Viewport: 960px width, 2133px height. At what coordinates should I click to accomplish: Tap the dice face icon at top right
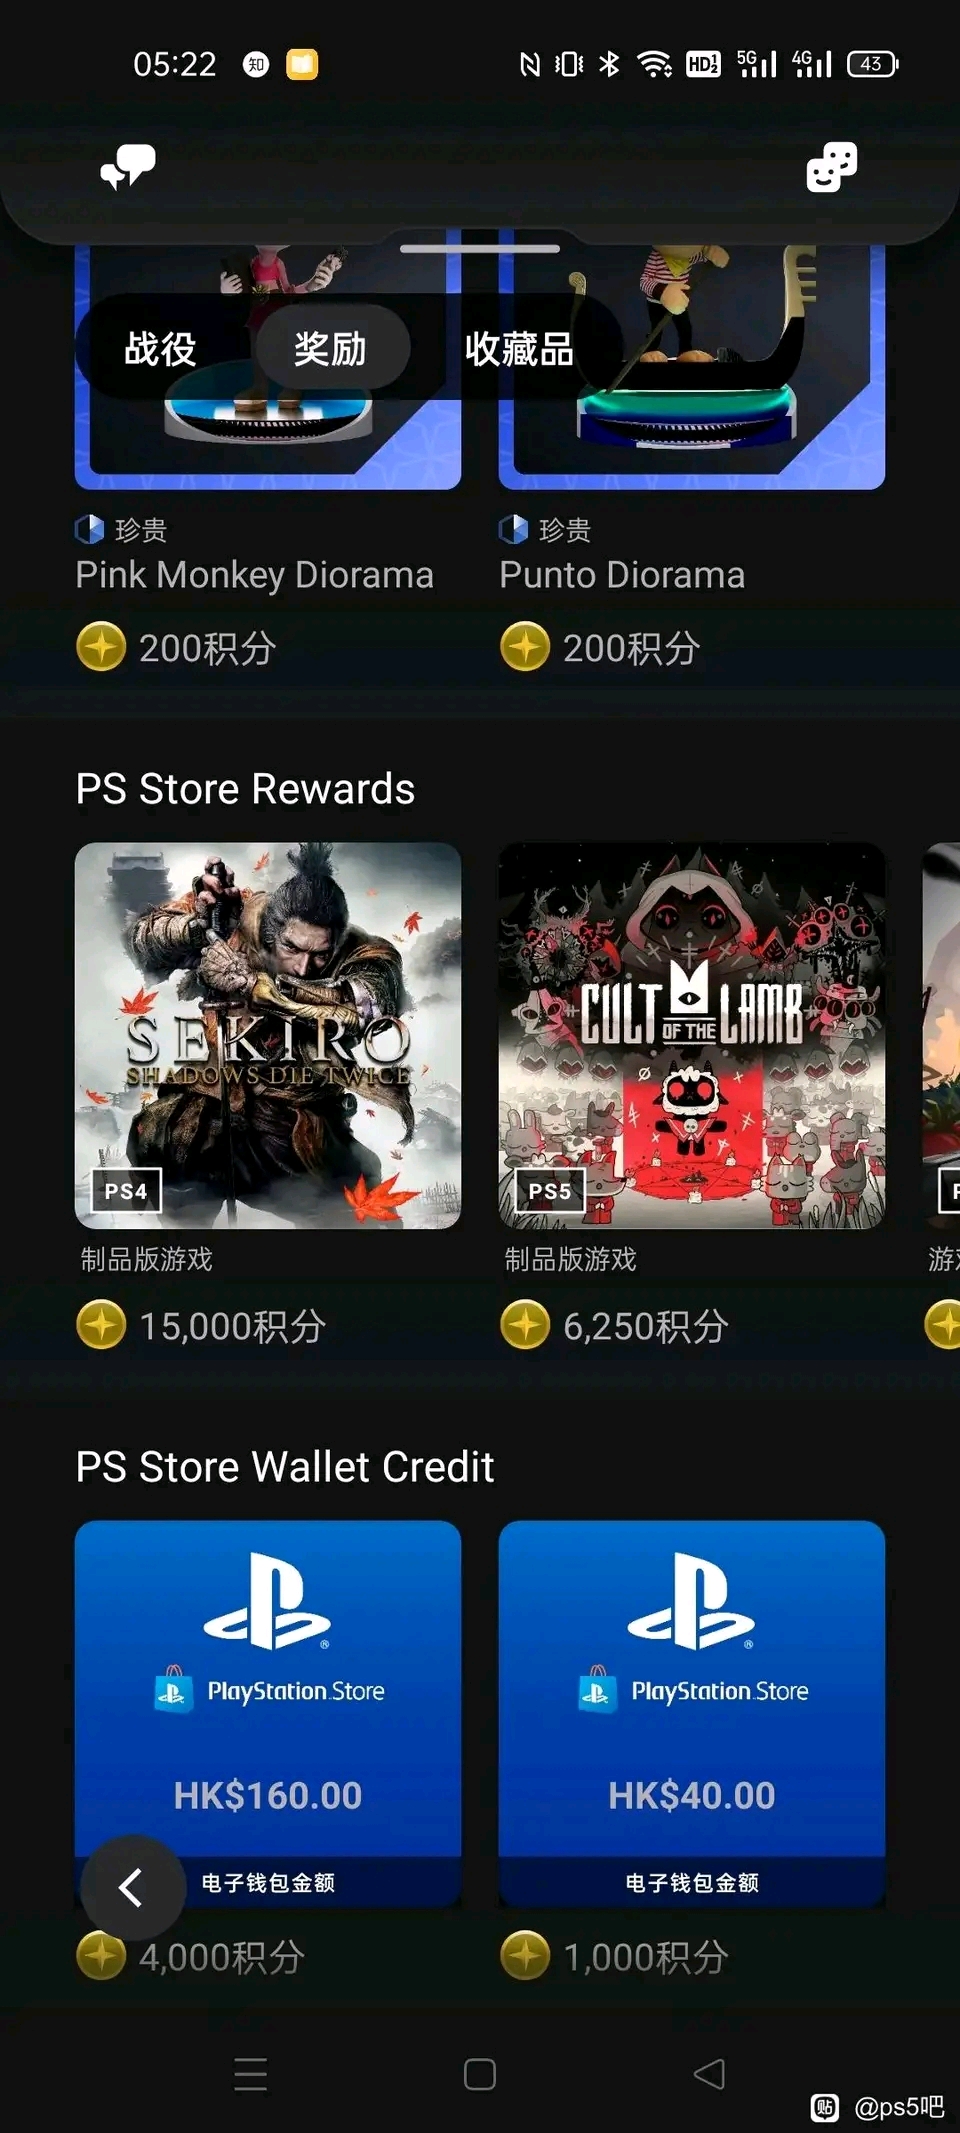[x=831, y=166]
